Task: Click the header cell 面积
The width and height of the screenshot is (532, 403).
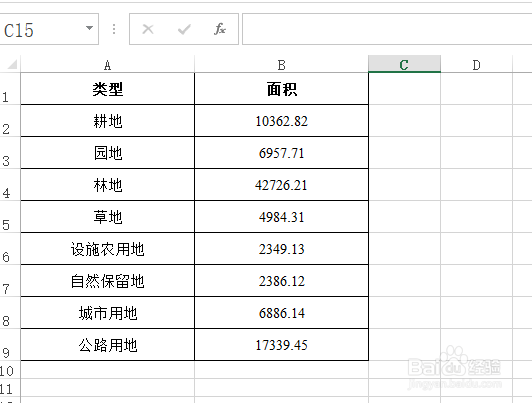Action: pyautogui.click(x=281, y=89)
